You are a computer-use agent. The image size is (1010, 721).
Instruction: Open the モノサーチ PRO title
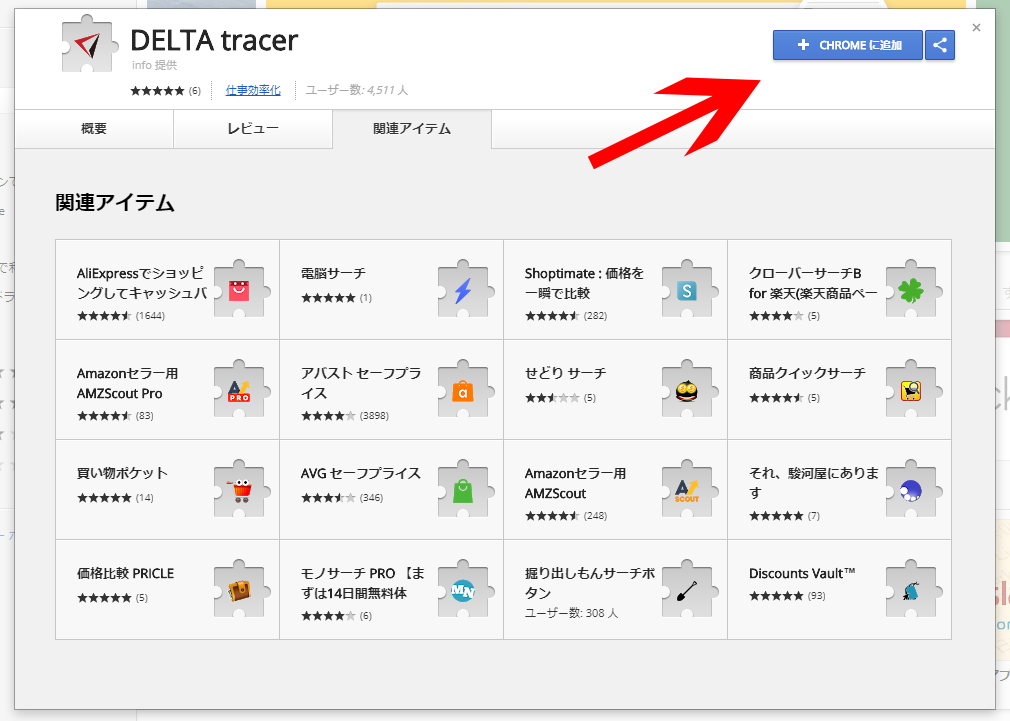tap(363, 583)
